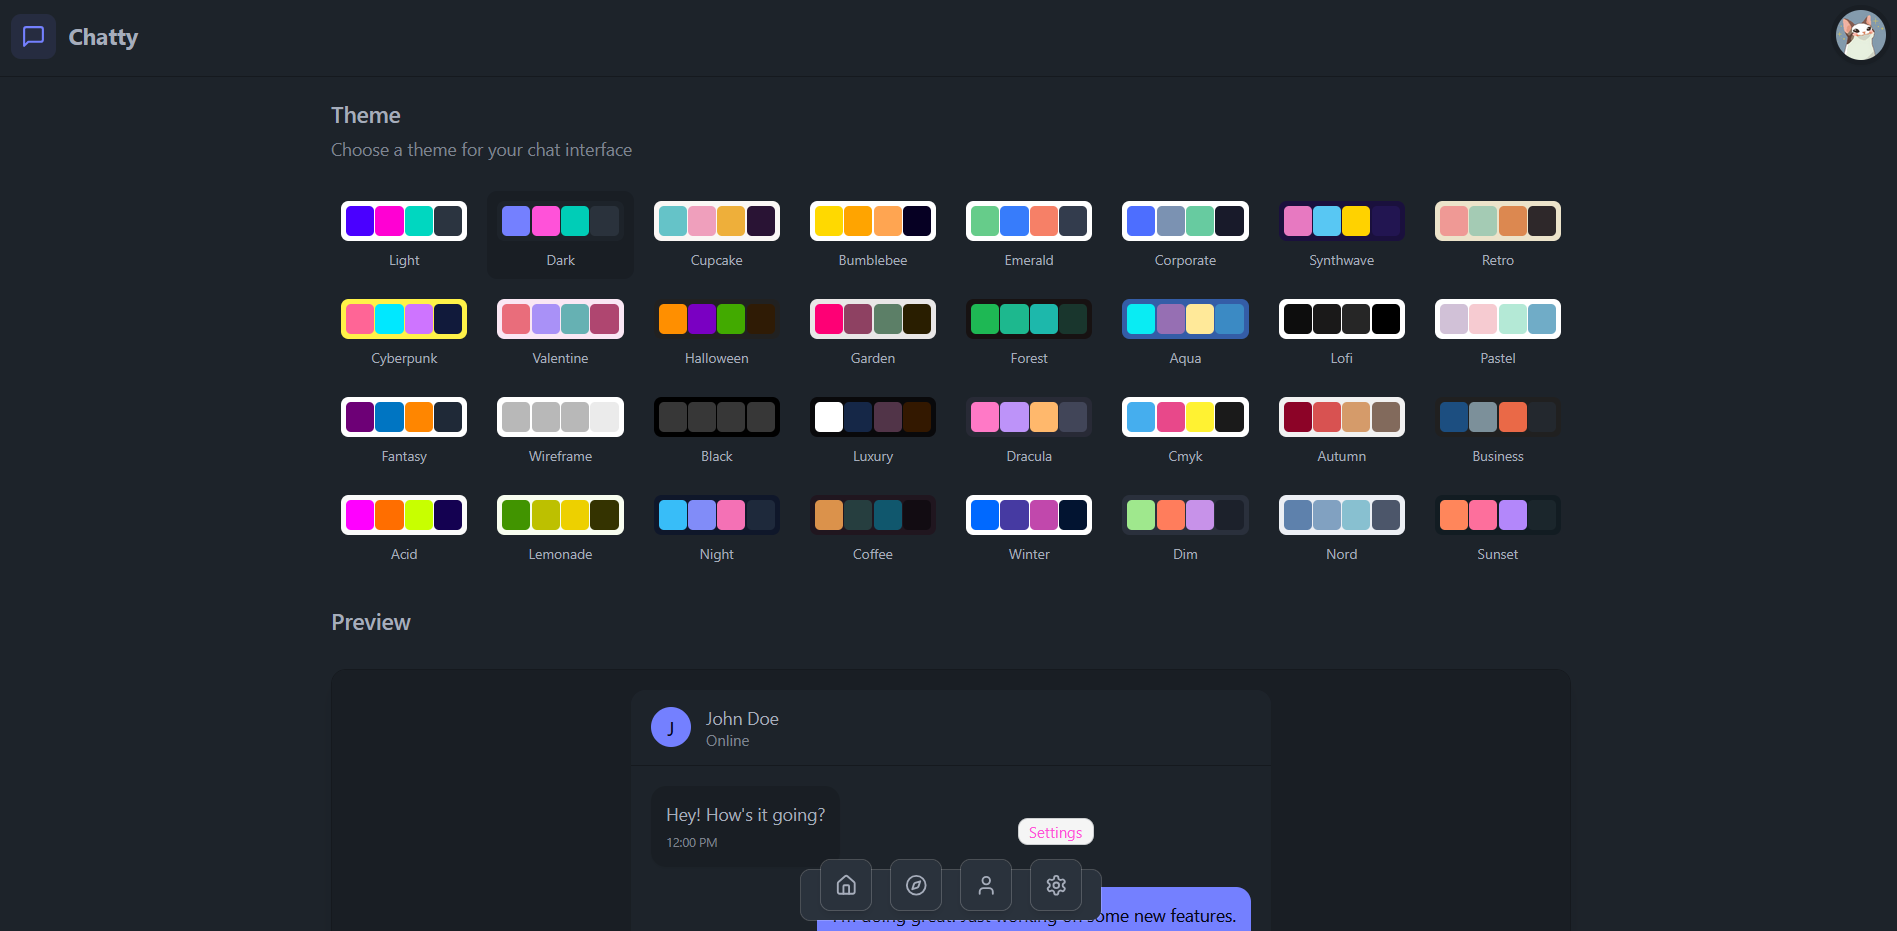The width and height of the screenshot is (1897, 931).
Task: Click the "Theme" section heading
Action: point(366,115)
